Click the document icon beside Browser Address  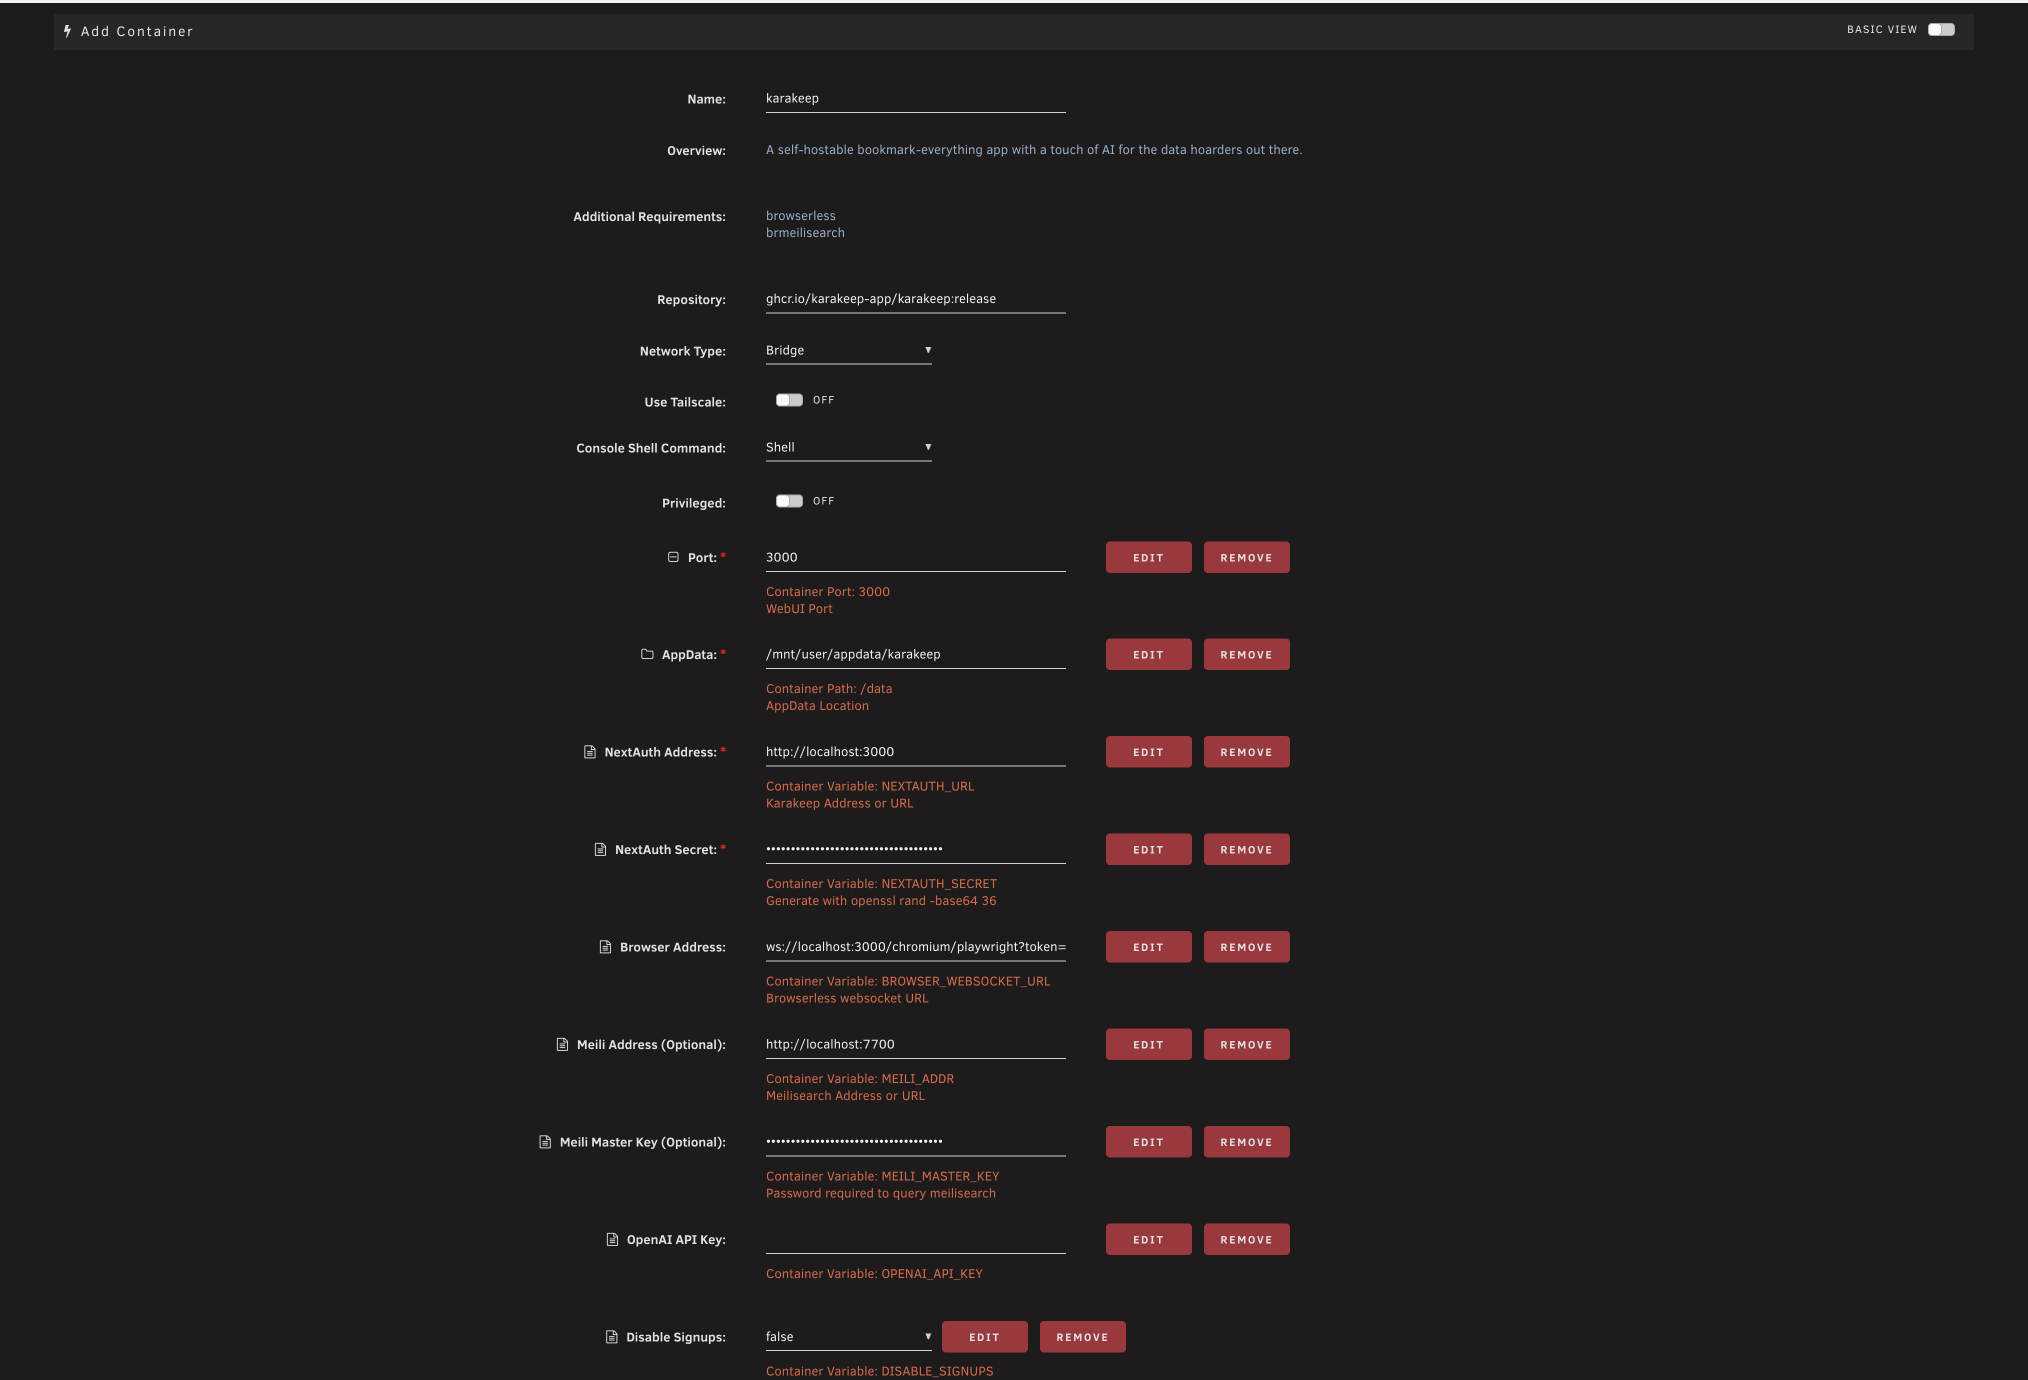coord(605,947)
